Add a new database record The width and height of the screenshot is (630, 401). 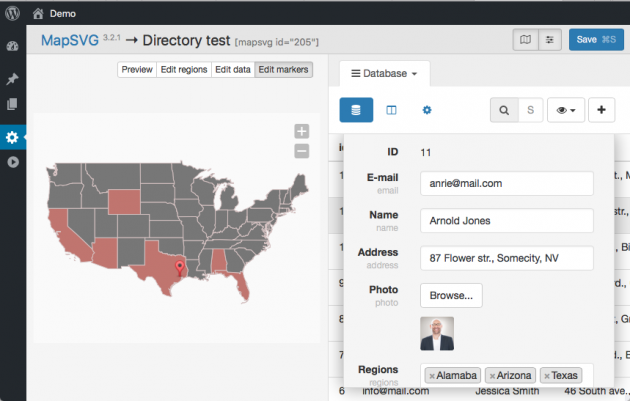(601, 110)
